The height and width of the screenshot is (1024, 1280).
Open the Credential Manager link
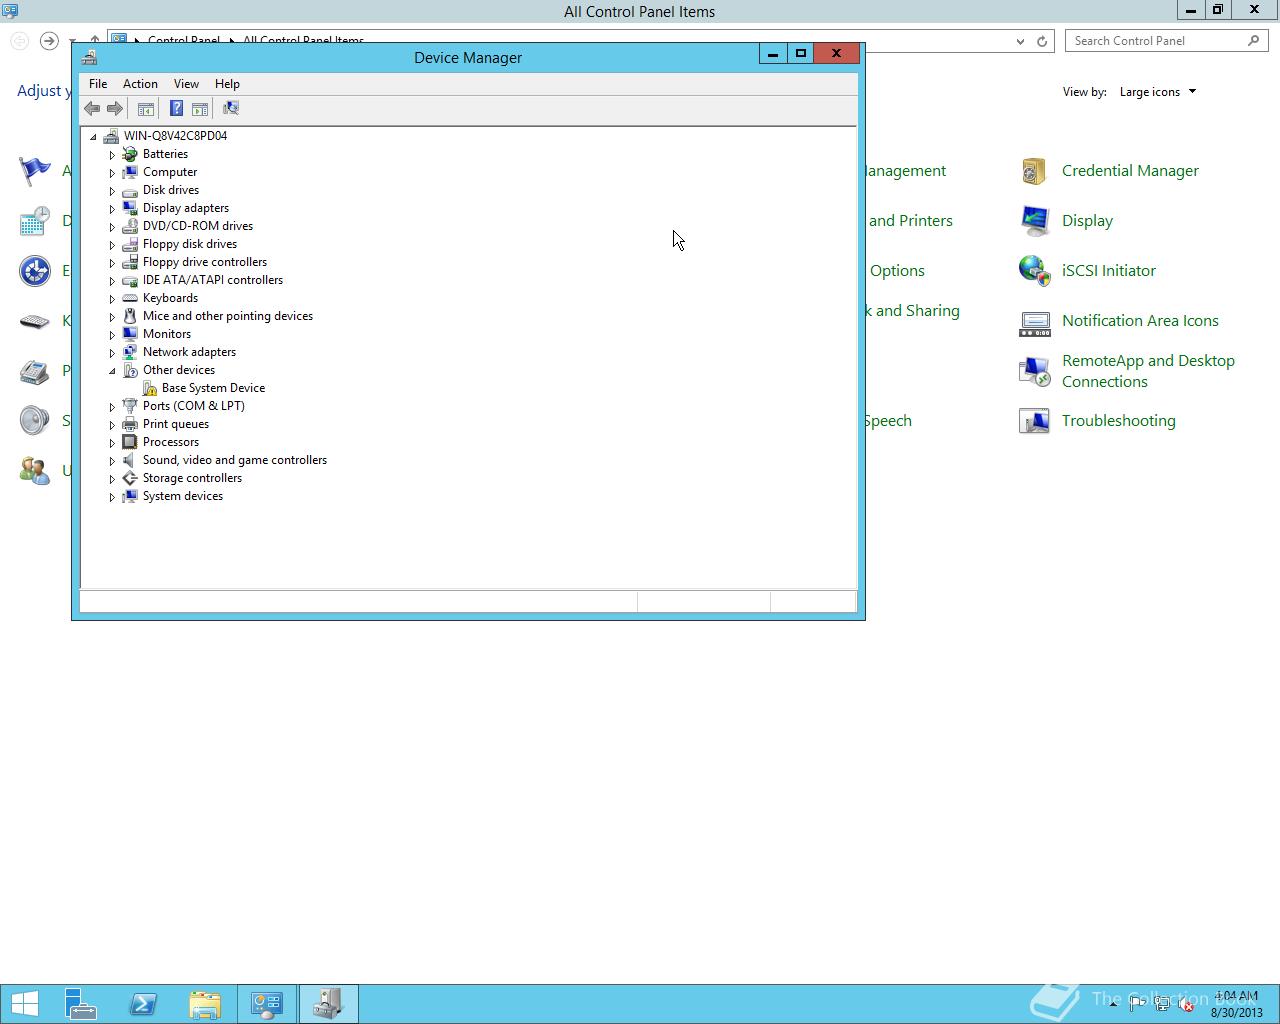1130,171
